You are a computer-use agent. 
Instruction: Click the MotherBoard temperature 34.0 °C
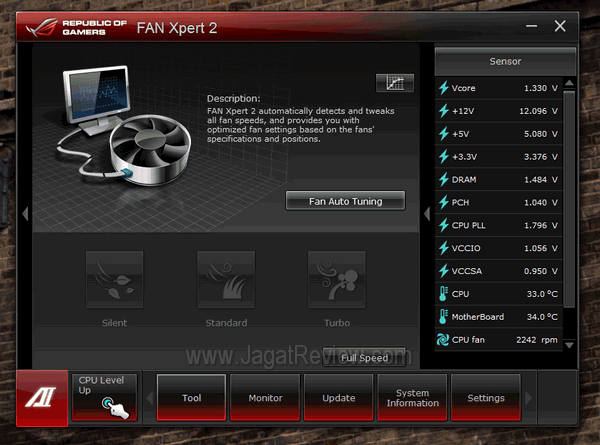click(x=542, y=317)
